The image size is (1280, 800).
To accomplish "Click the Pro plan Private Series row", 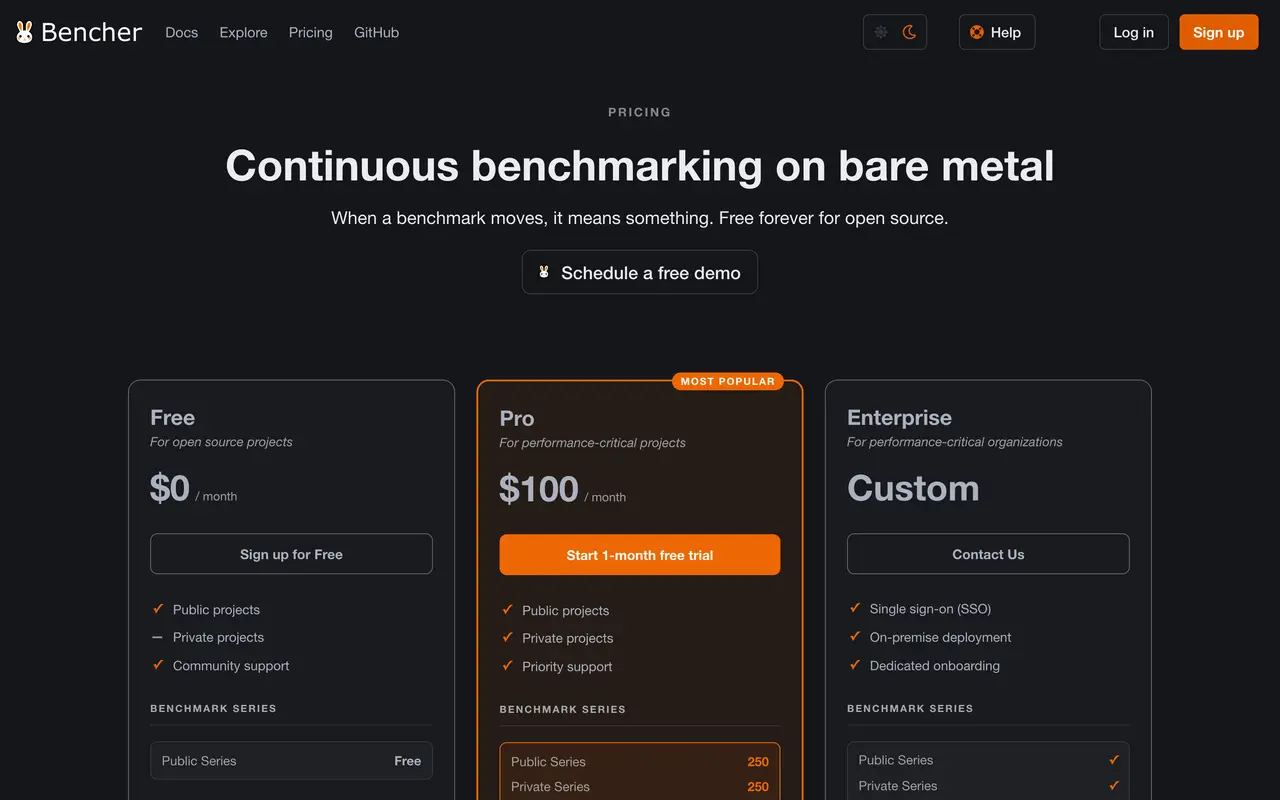I will (640, 787).
